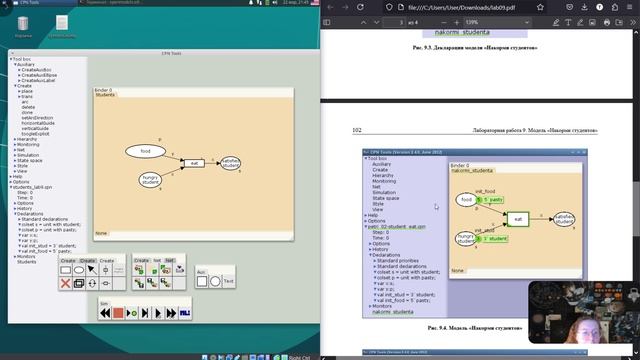
Task: Click the 'colset s = unit with student' declaration
Action: 51,224
